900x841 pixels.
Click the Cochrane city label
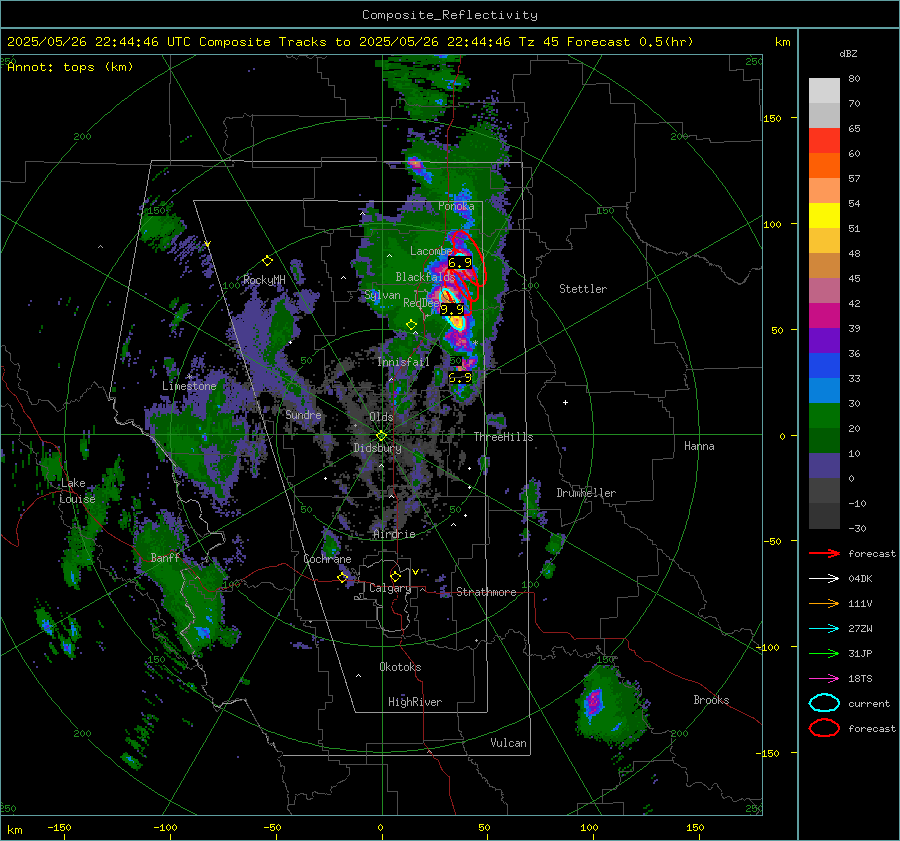[x=327, y=559]
